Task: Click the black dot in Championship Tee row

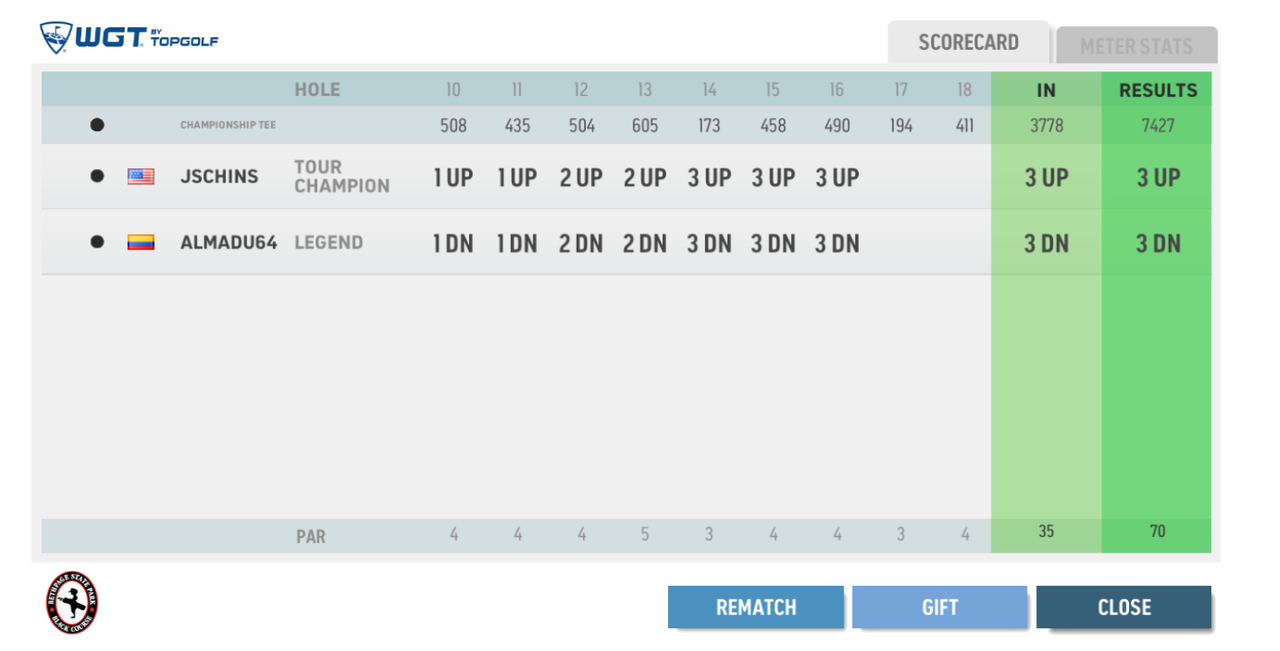Action: coord(97,125)
